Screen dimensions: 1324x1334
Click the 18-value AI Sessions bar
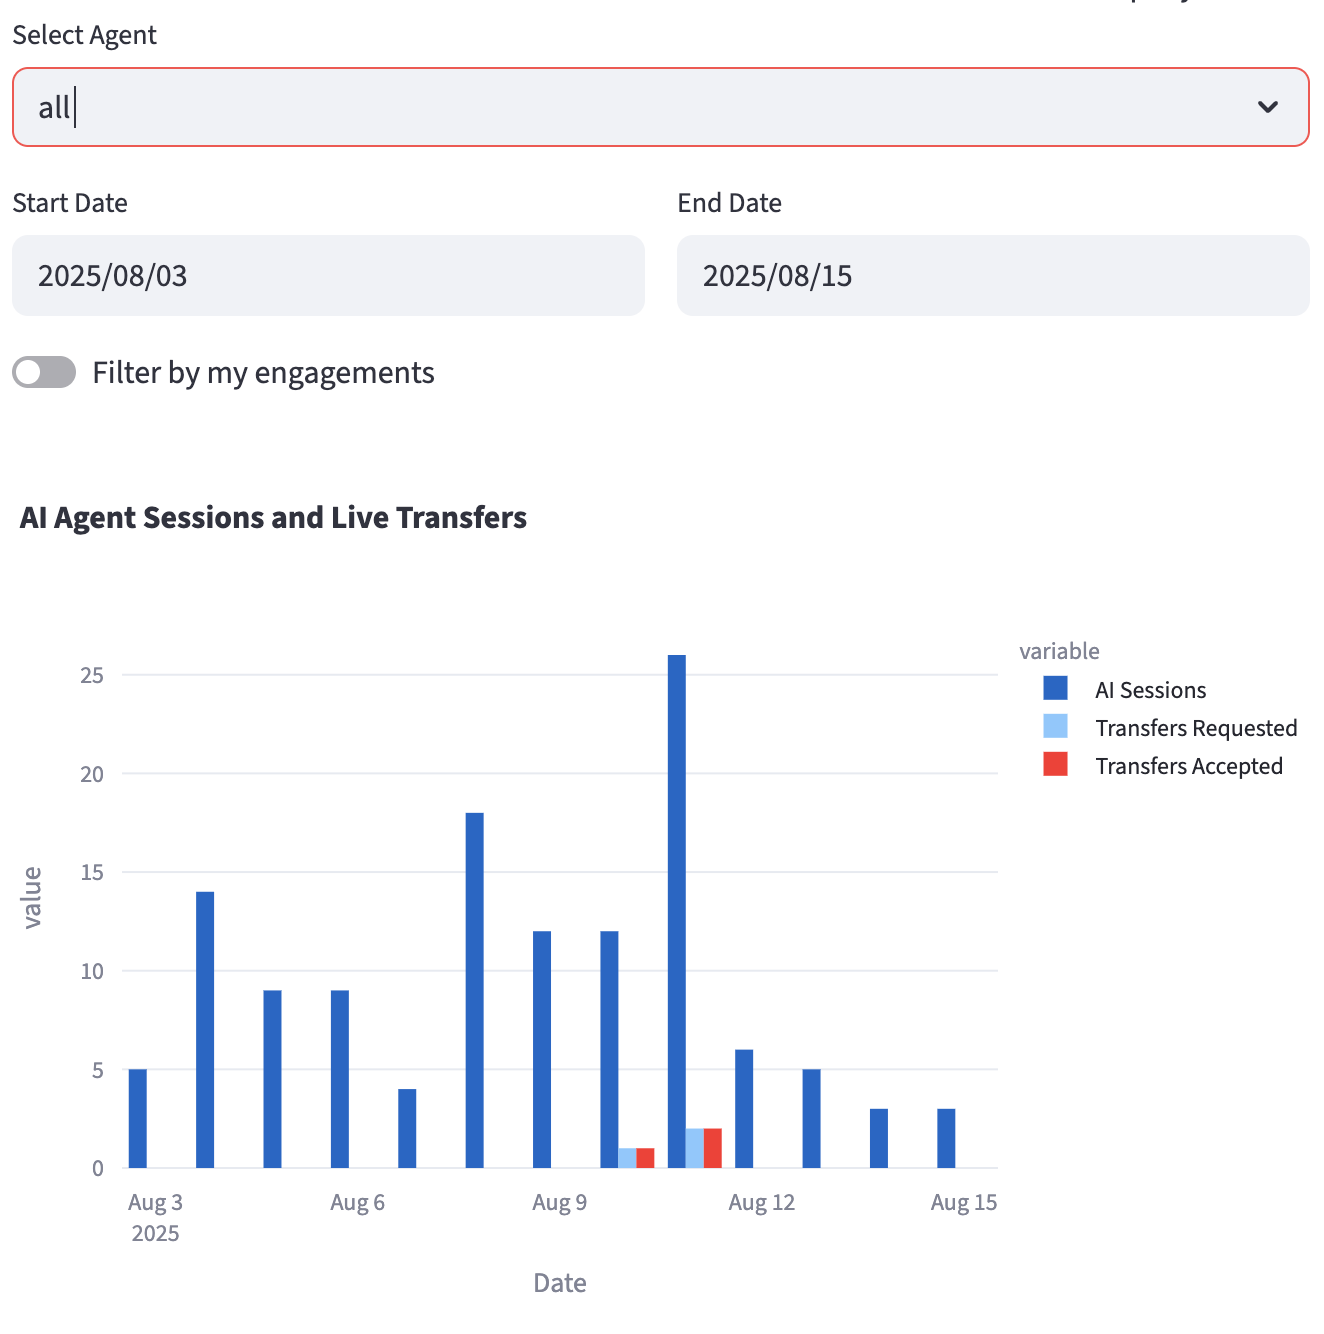475,990
